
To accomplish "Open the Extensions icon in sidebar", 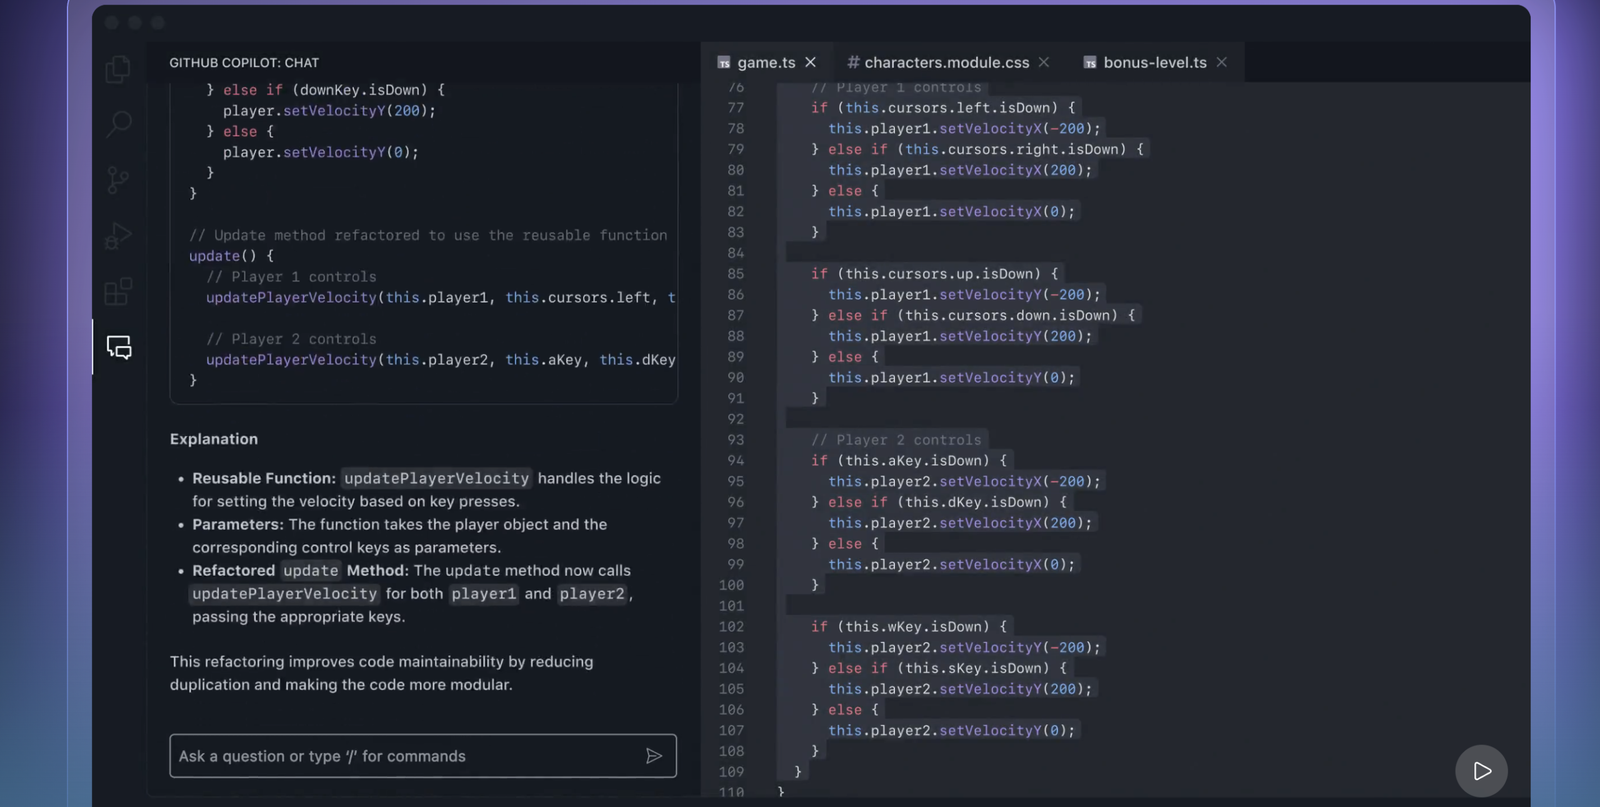I will tap(118, 292).
